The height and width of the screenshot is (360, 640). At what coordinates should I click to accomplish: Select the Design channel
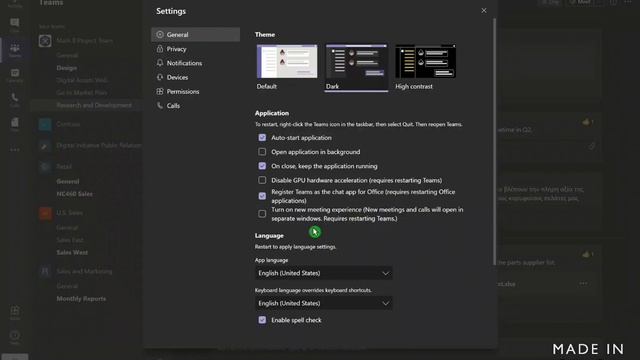[67, 68]
